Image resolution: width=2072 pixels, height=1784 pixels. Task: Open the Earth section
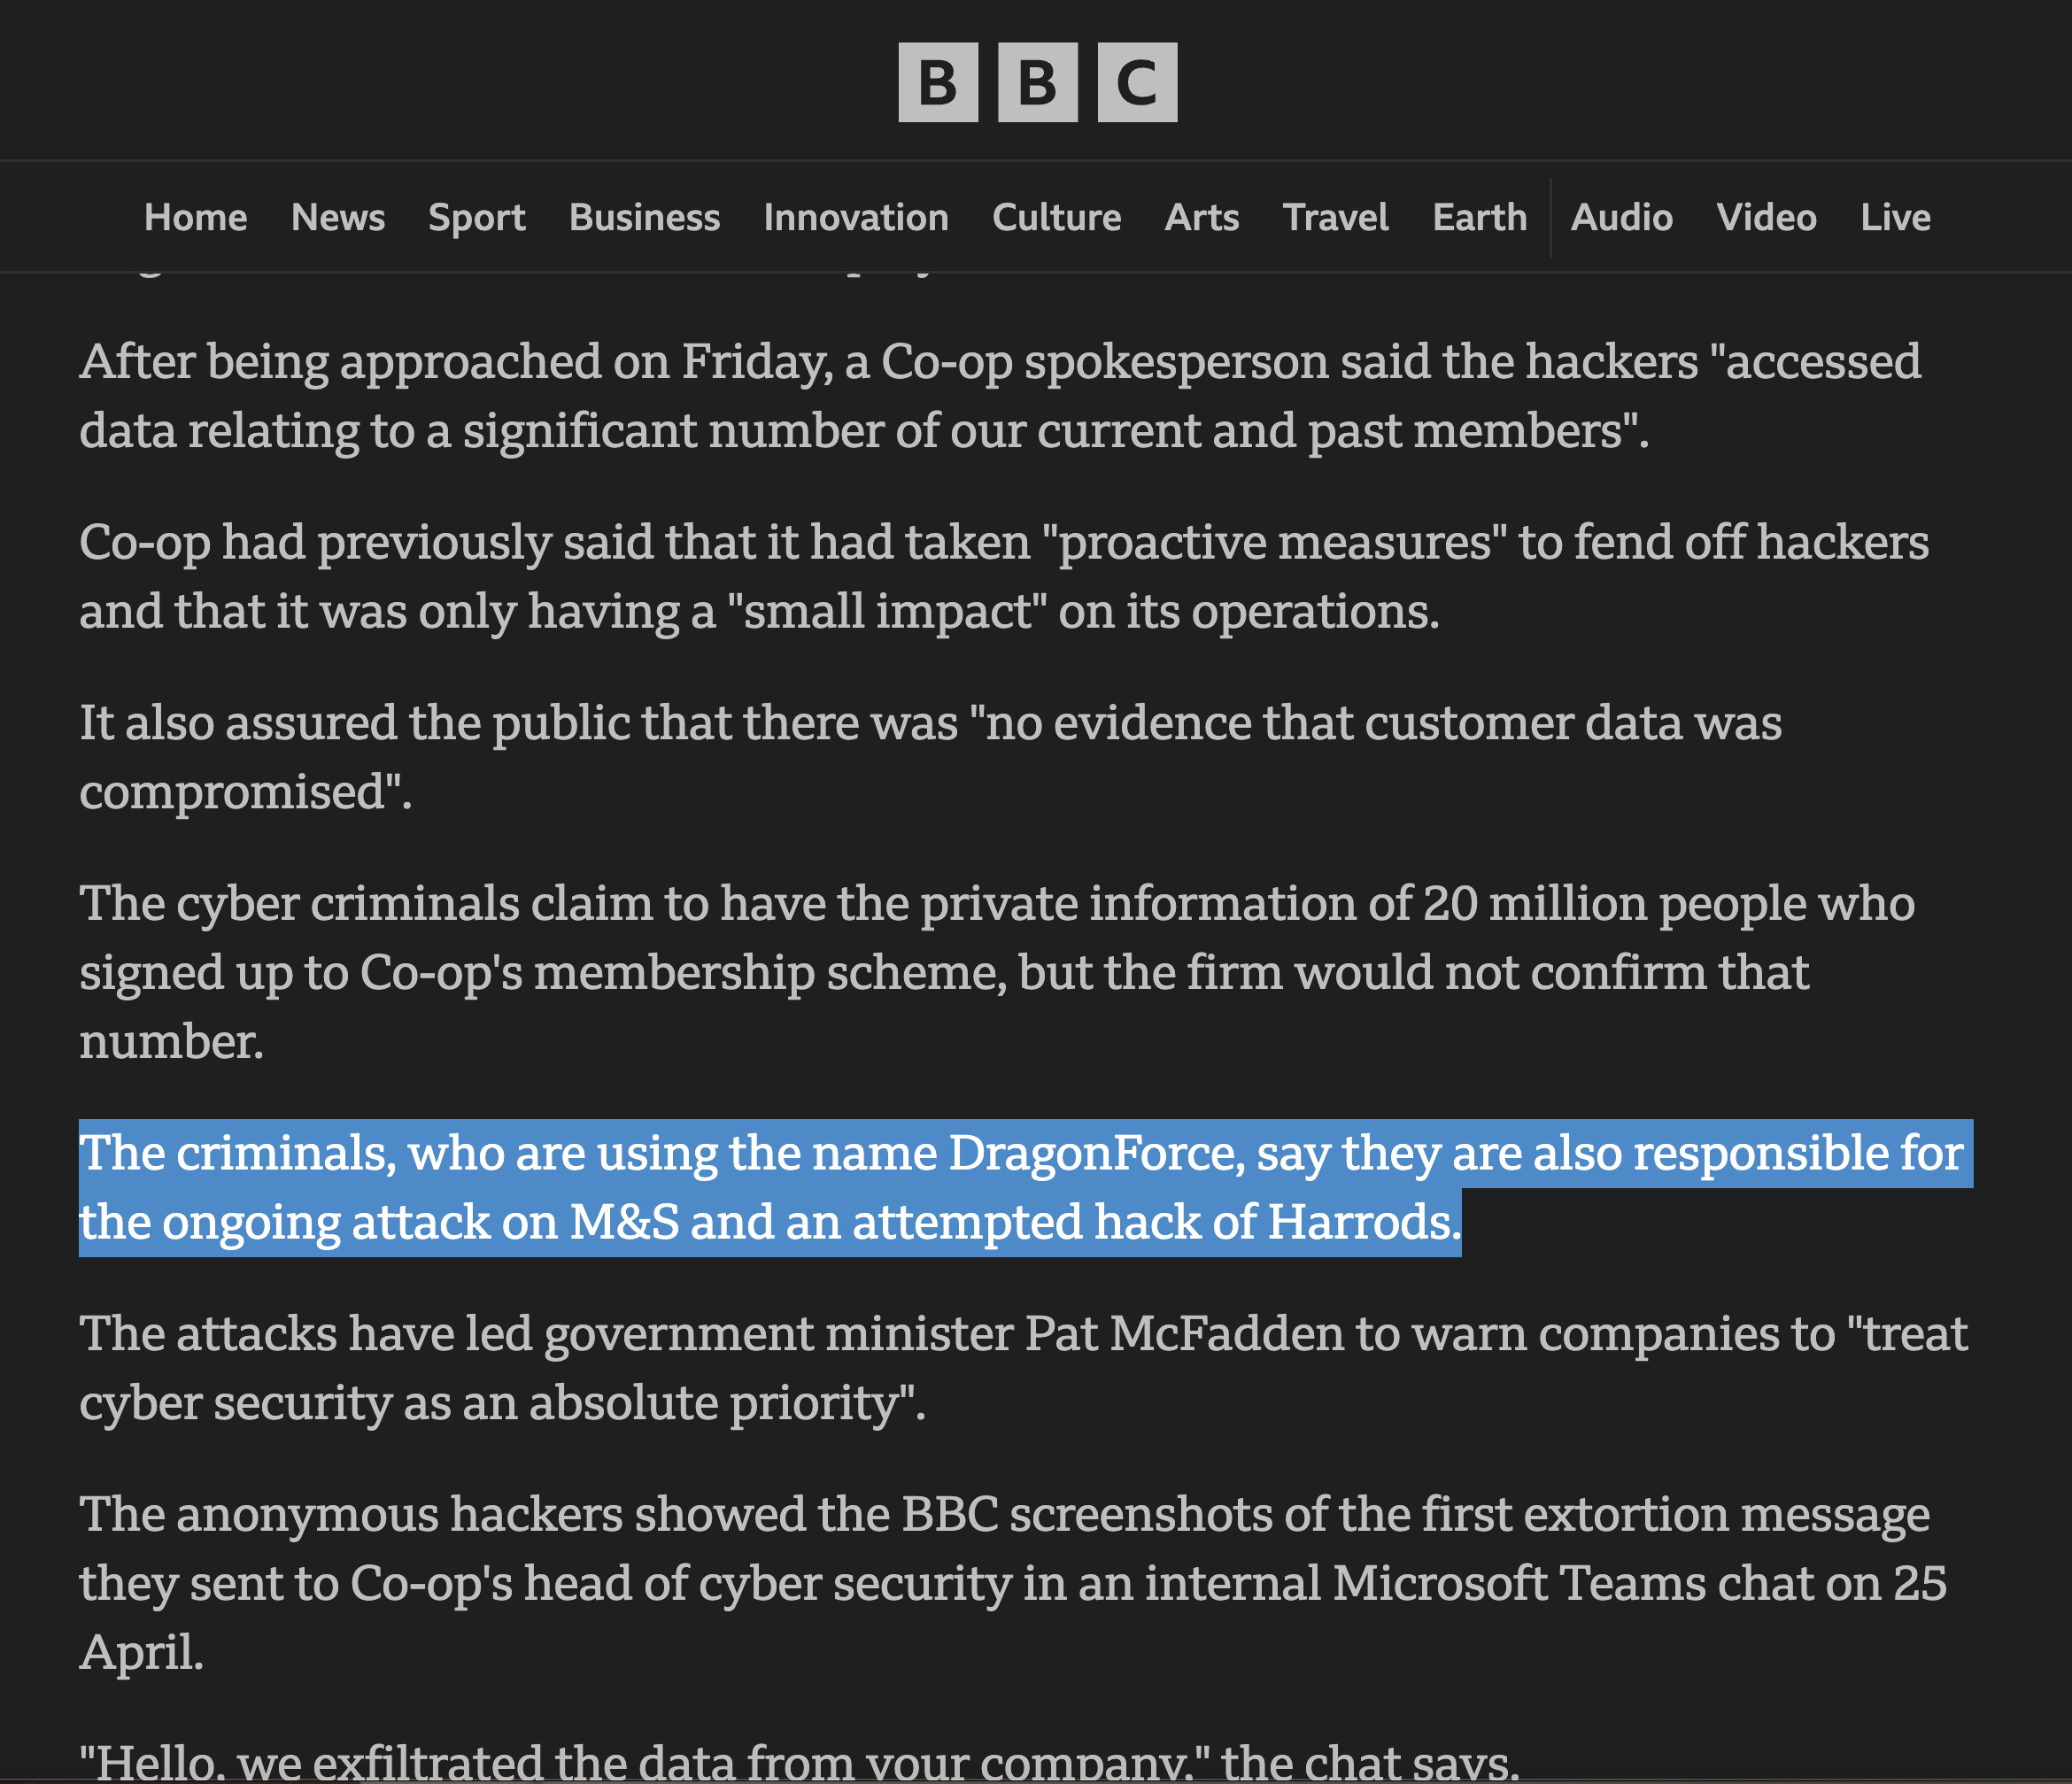[1480, 217]
